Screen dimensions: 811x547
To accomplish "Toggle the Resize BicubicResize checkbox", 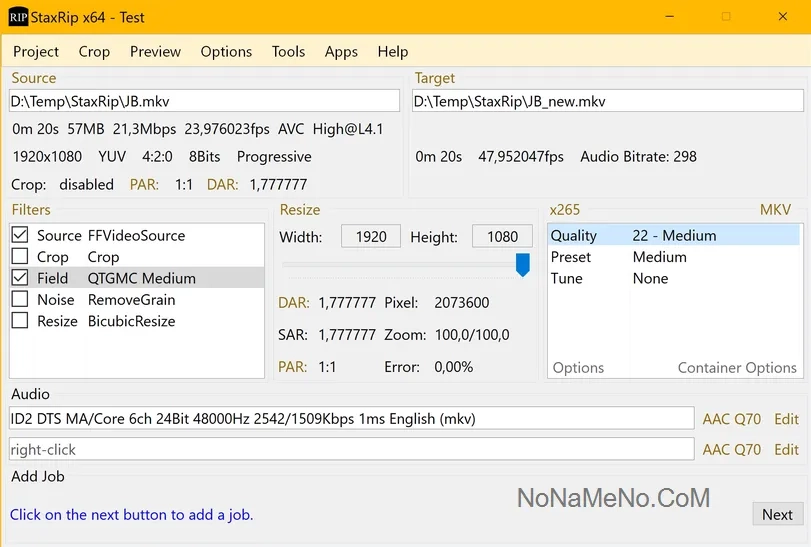I will coord(20,321).
